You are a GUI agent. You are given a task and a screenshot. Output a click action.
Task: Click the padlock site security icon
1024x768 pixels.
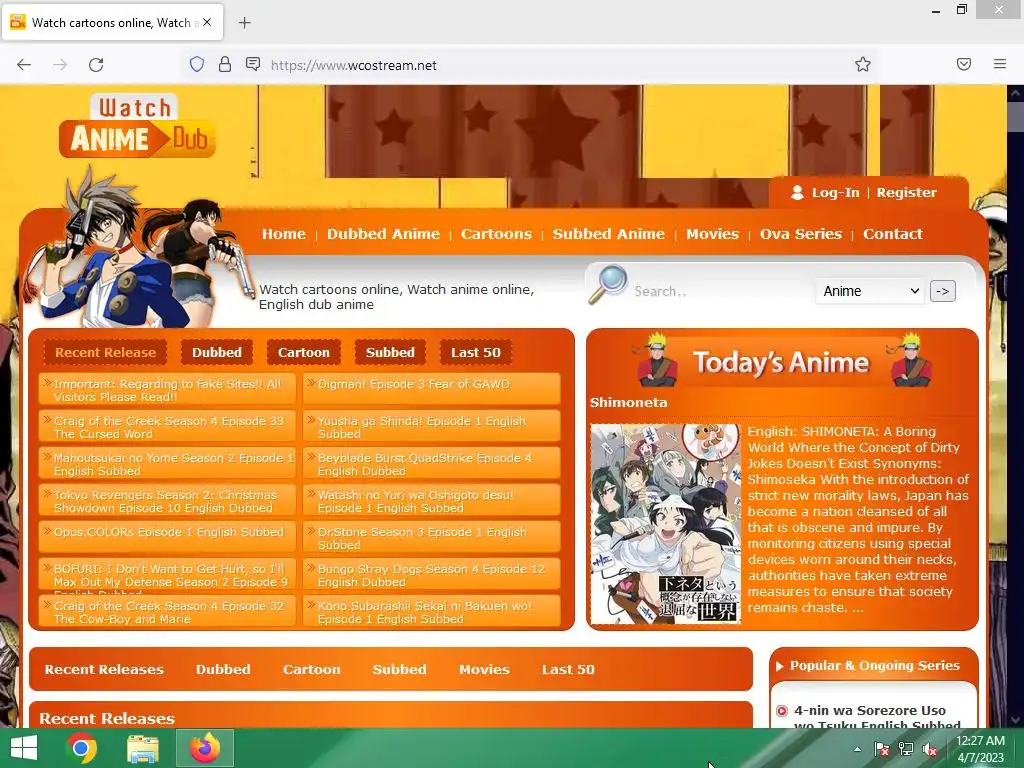(225, 64)
